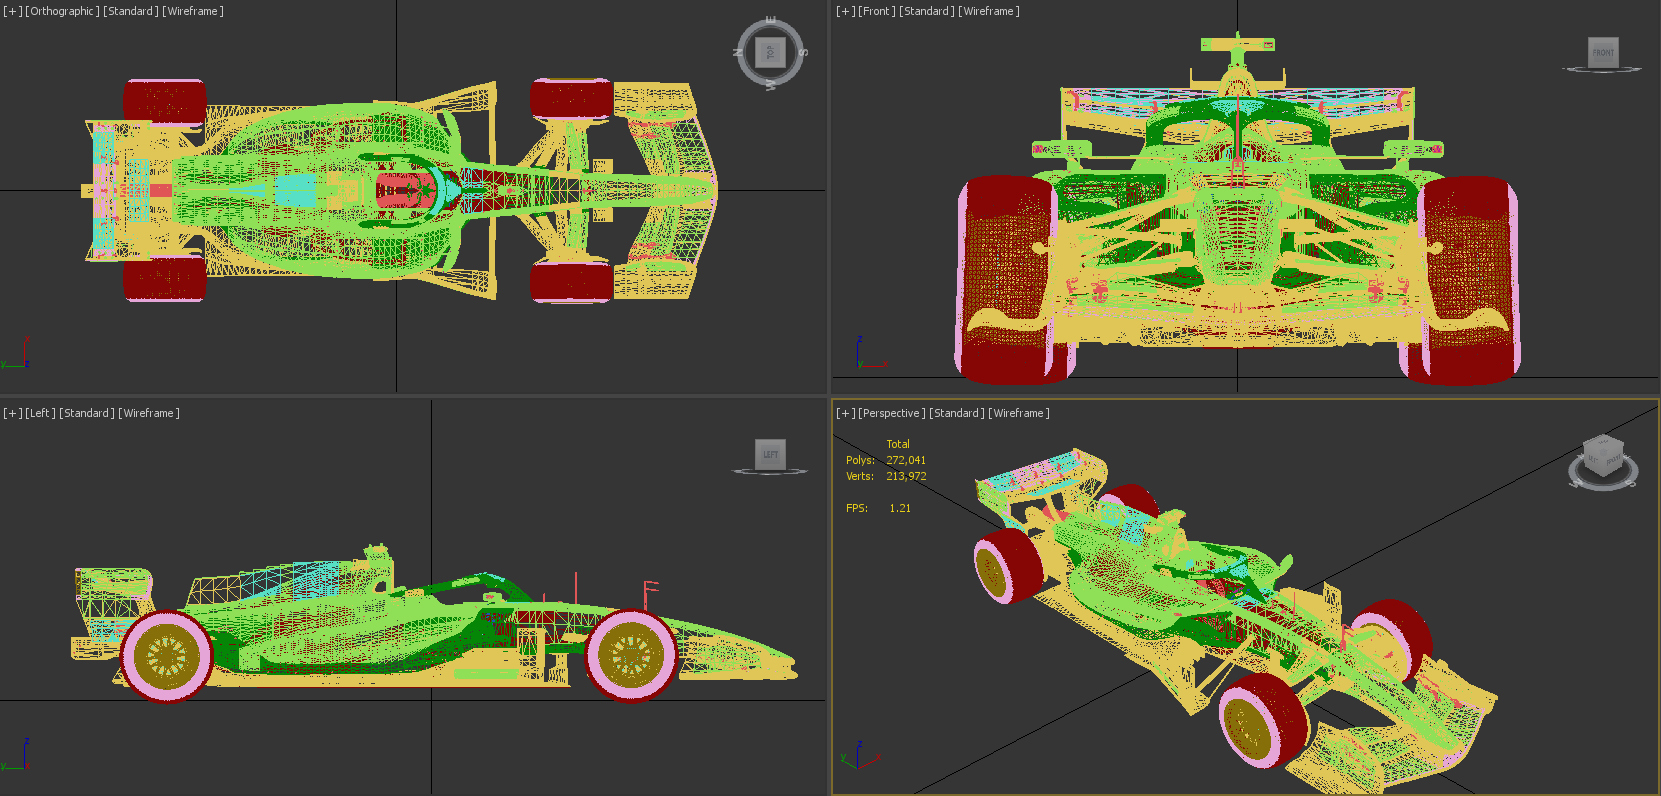Open [Wireframe] shading menu in Left viewport

tap(149, 413)
